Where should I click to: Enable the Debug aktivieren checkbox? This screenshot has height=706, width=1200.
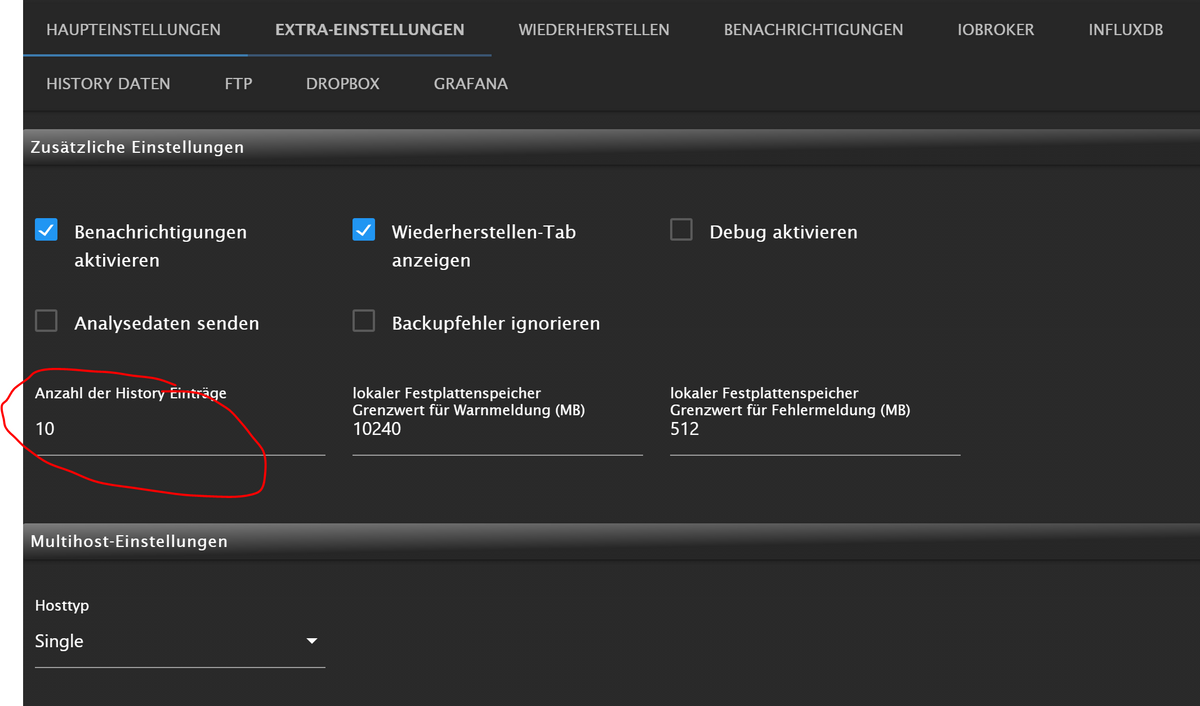click(x=681, y=230)
